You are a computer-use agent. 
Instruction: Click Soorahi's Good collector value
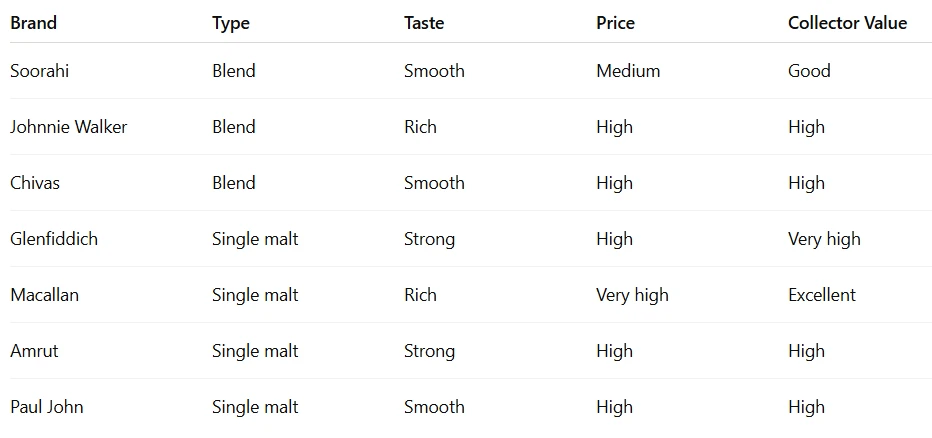[809, 71]
